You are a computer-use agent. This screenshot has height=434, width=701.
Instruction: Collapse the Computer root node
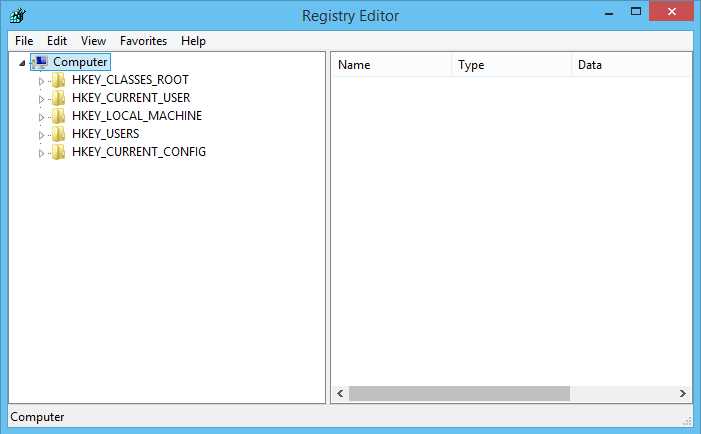click(x=22, y=63)
